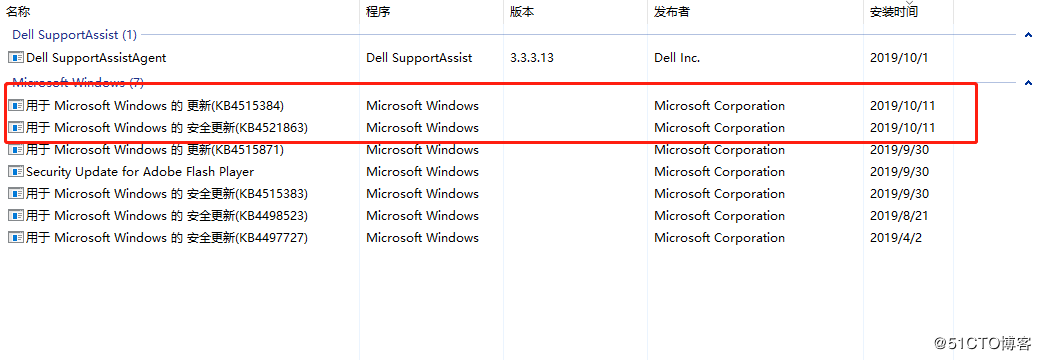
Task: Click the Dell SupportAssistAgent entry icon
Action: (16, 58)
